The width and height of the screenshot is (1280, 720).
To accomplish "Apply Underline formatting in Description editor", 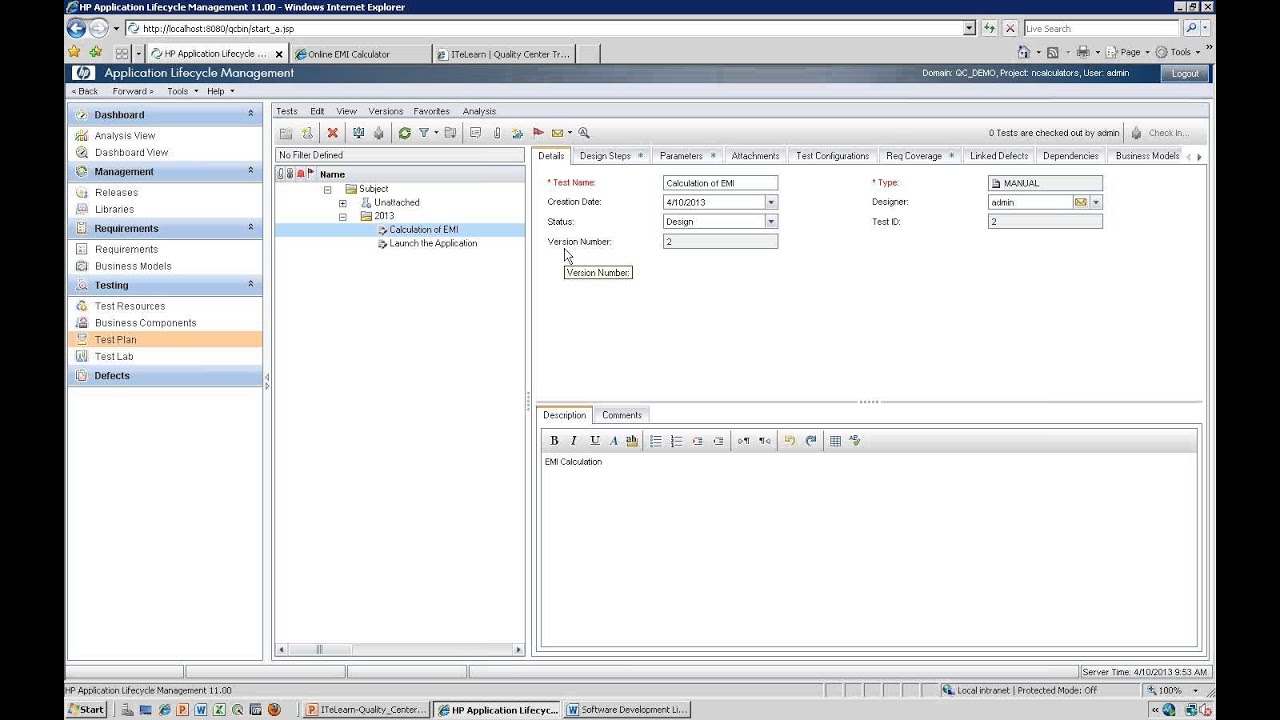I will [x=595, y=440].
